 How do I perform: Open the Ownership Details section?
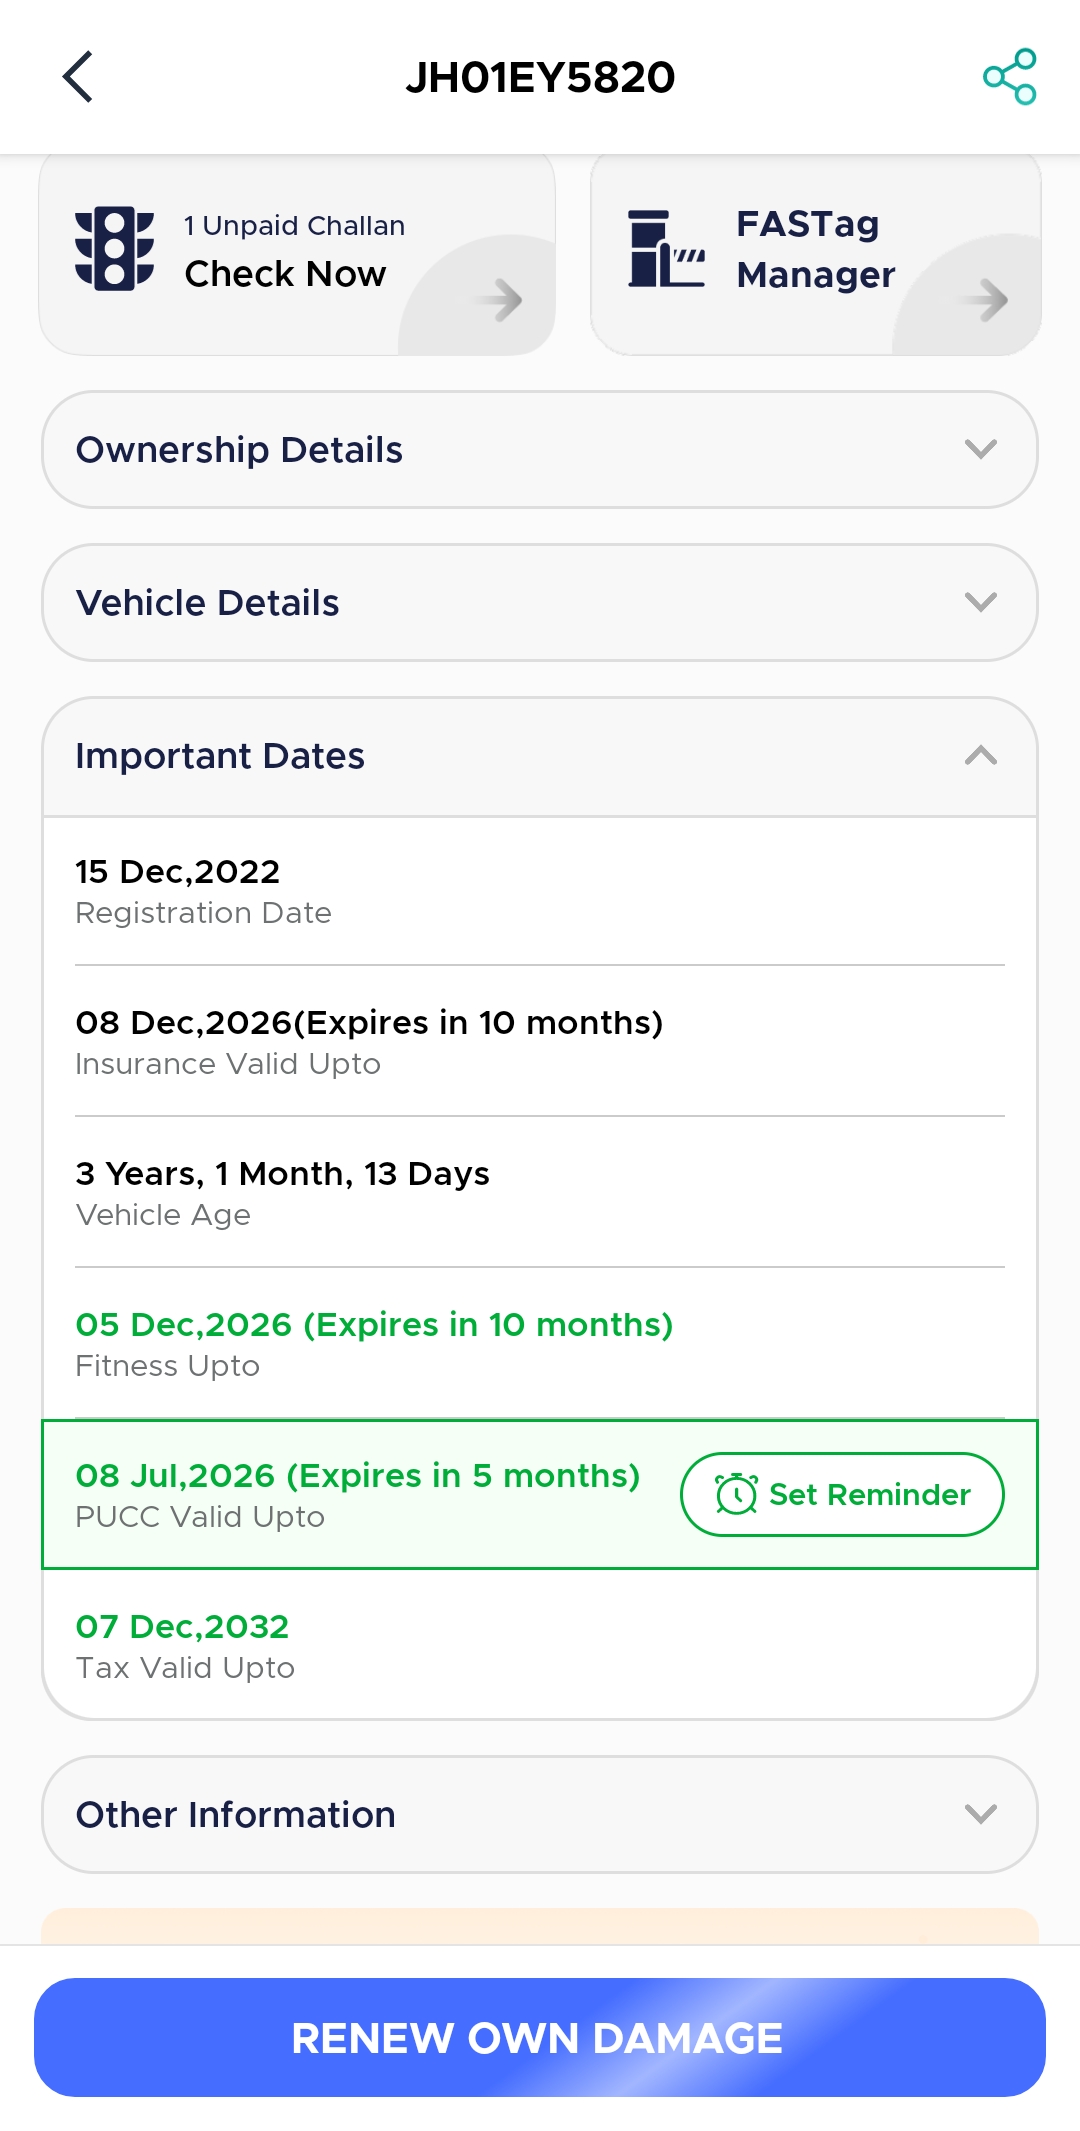tap(540, 449)
